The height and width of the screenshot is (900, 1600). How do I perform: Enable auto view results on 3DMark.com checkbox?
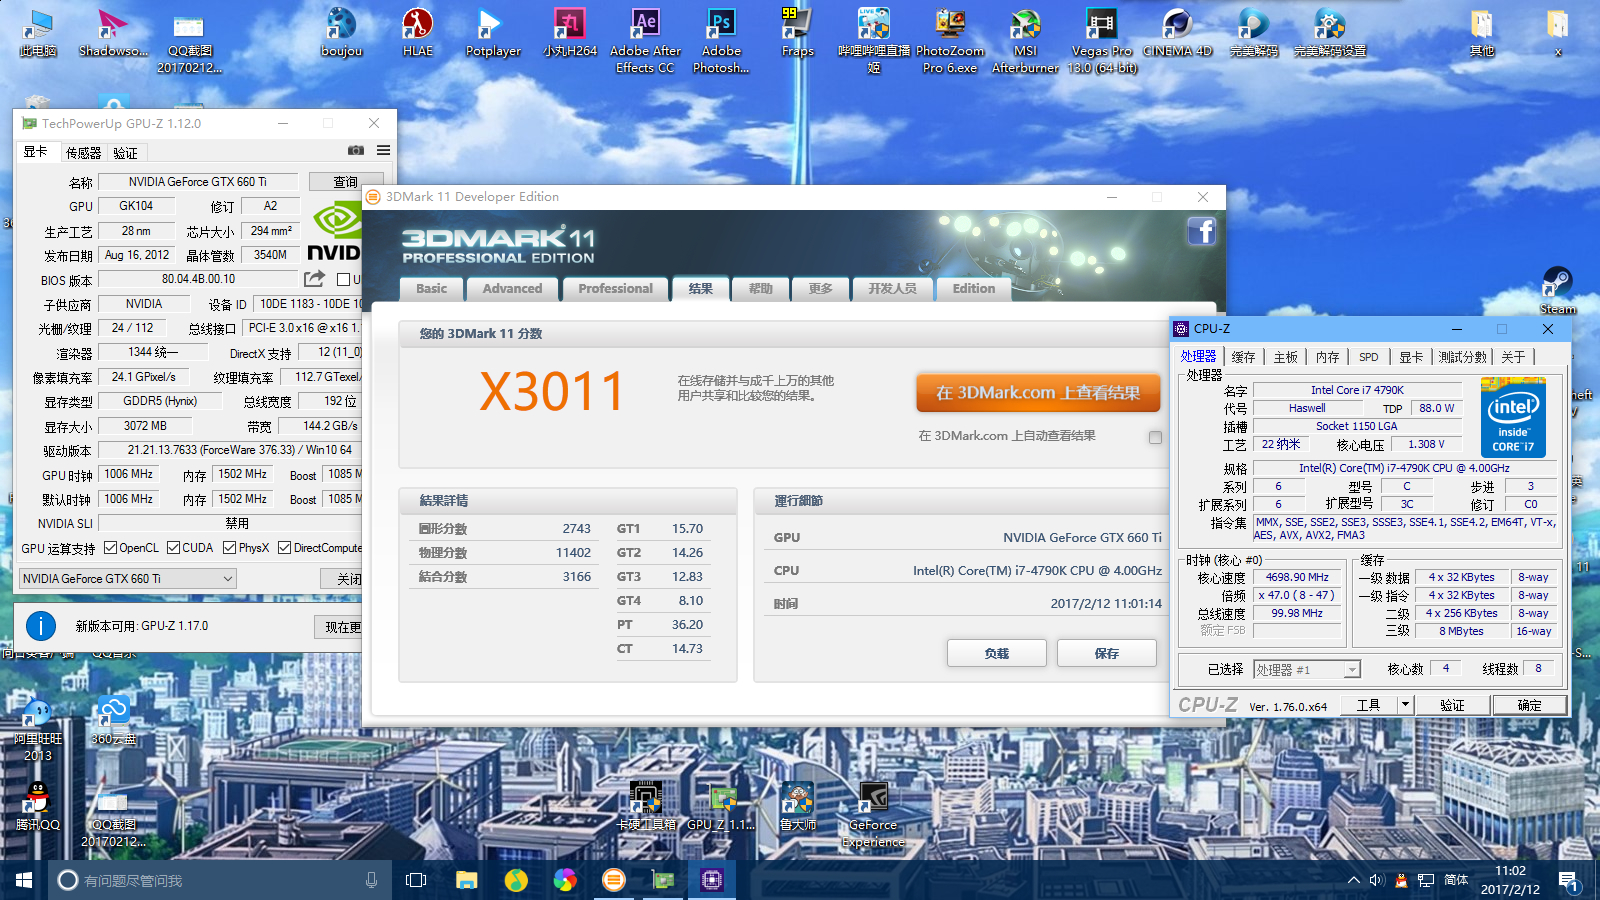tap(1155, 437)
